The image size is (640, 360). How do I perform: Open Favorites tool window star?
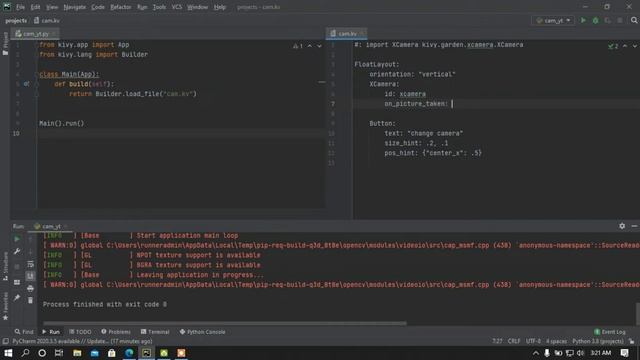point(5,306)
